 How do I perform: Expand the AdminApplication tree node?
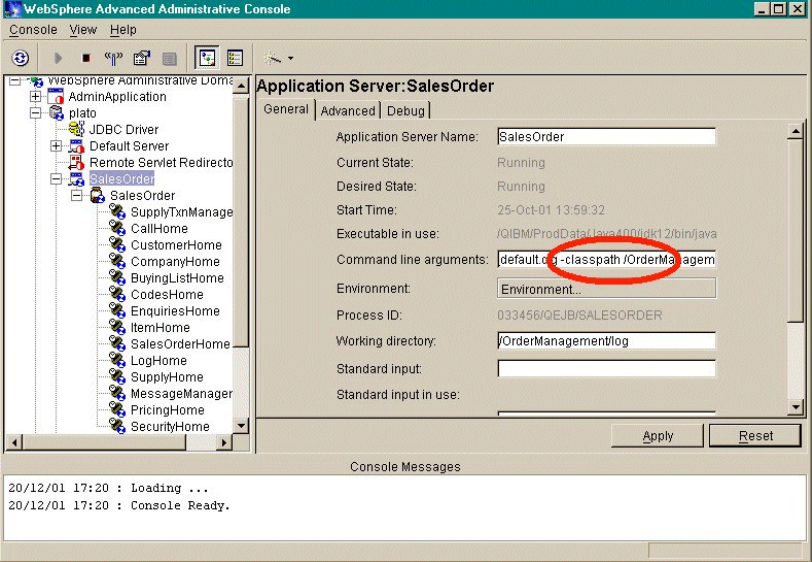click(35, 96)
